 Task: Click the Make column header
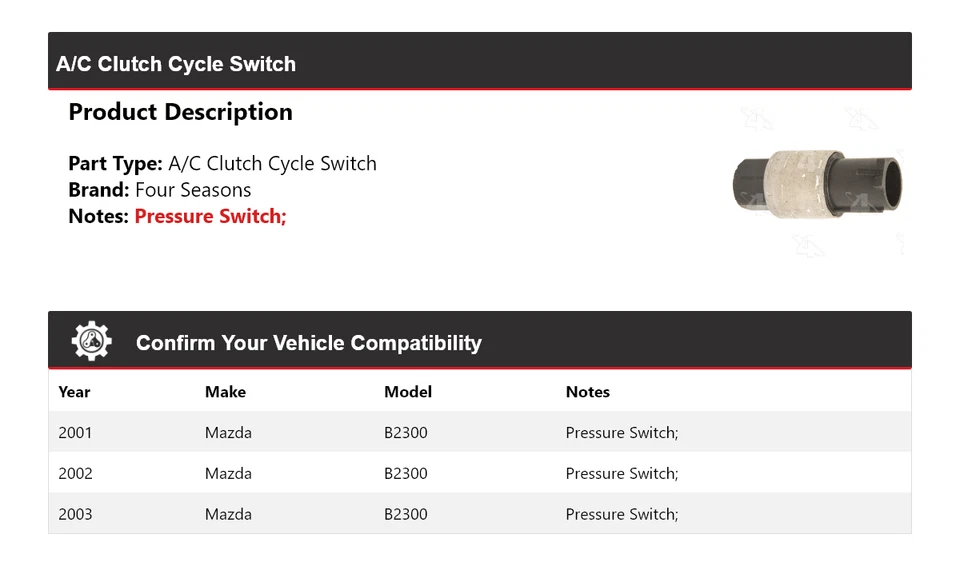pyautogui.click(x=225, y=392)
